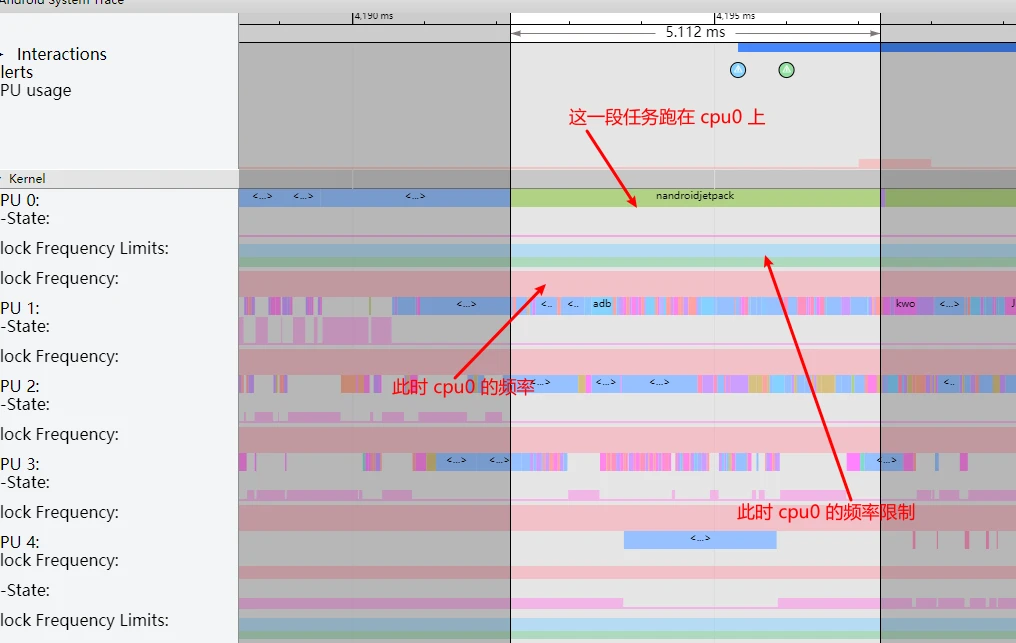Select the blue slice on the CPU 4 row

(699, 539)
